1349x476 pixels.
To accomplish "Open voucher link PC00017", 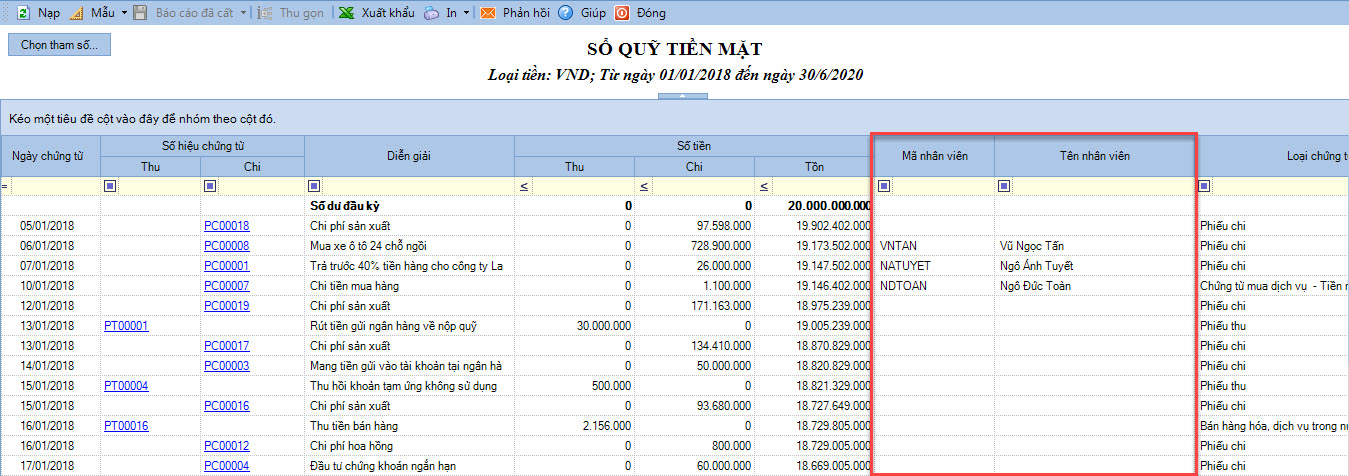I will click(x=227, y=346).
